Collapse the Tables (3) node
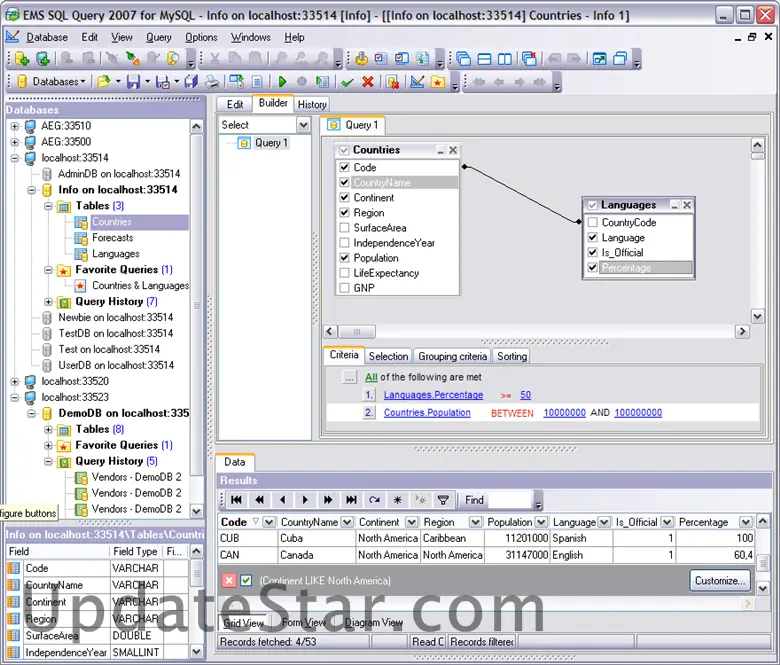Viewport: 780px width, 665px height. [x=48, y=206]
